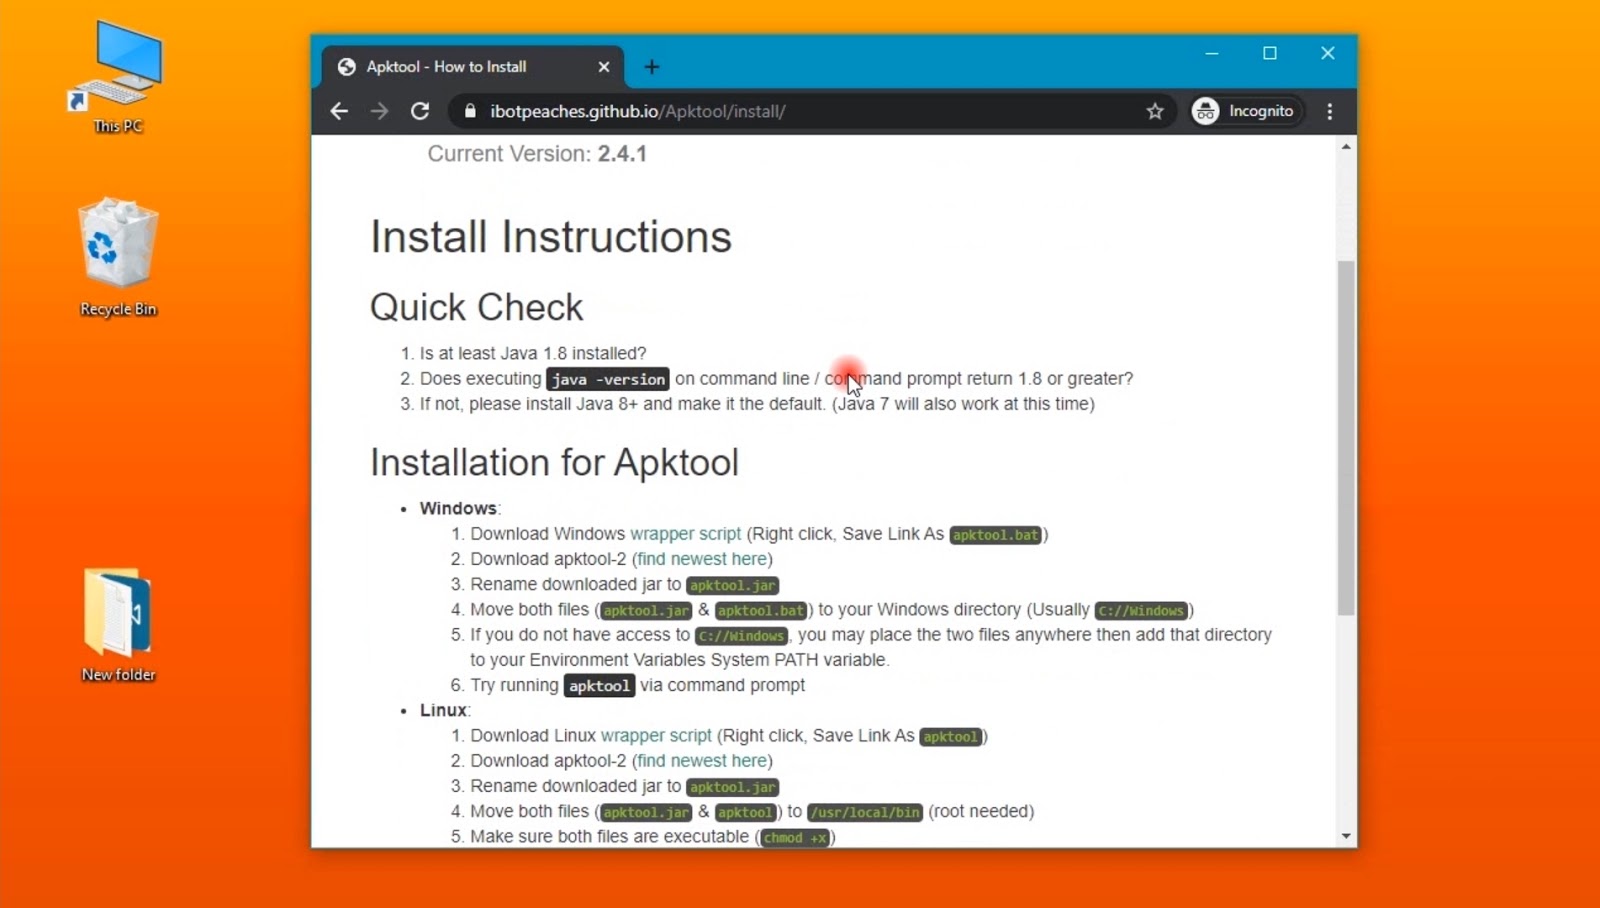The image size is (1600, 908).
Task: Click the favicon on the Apktool tab
Action: click(x=346, y=66)
